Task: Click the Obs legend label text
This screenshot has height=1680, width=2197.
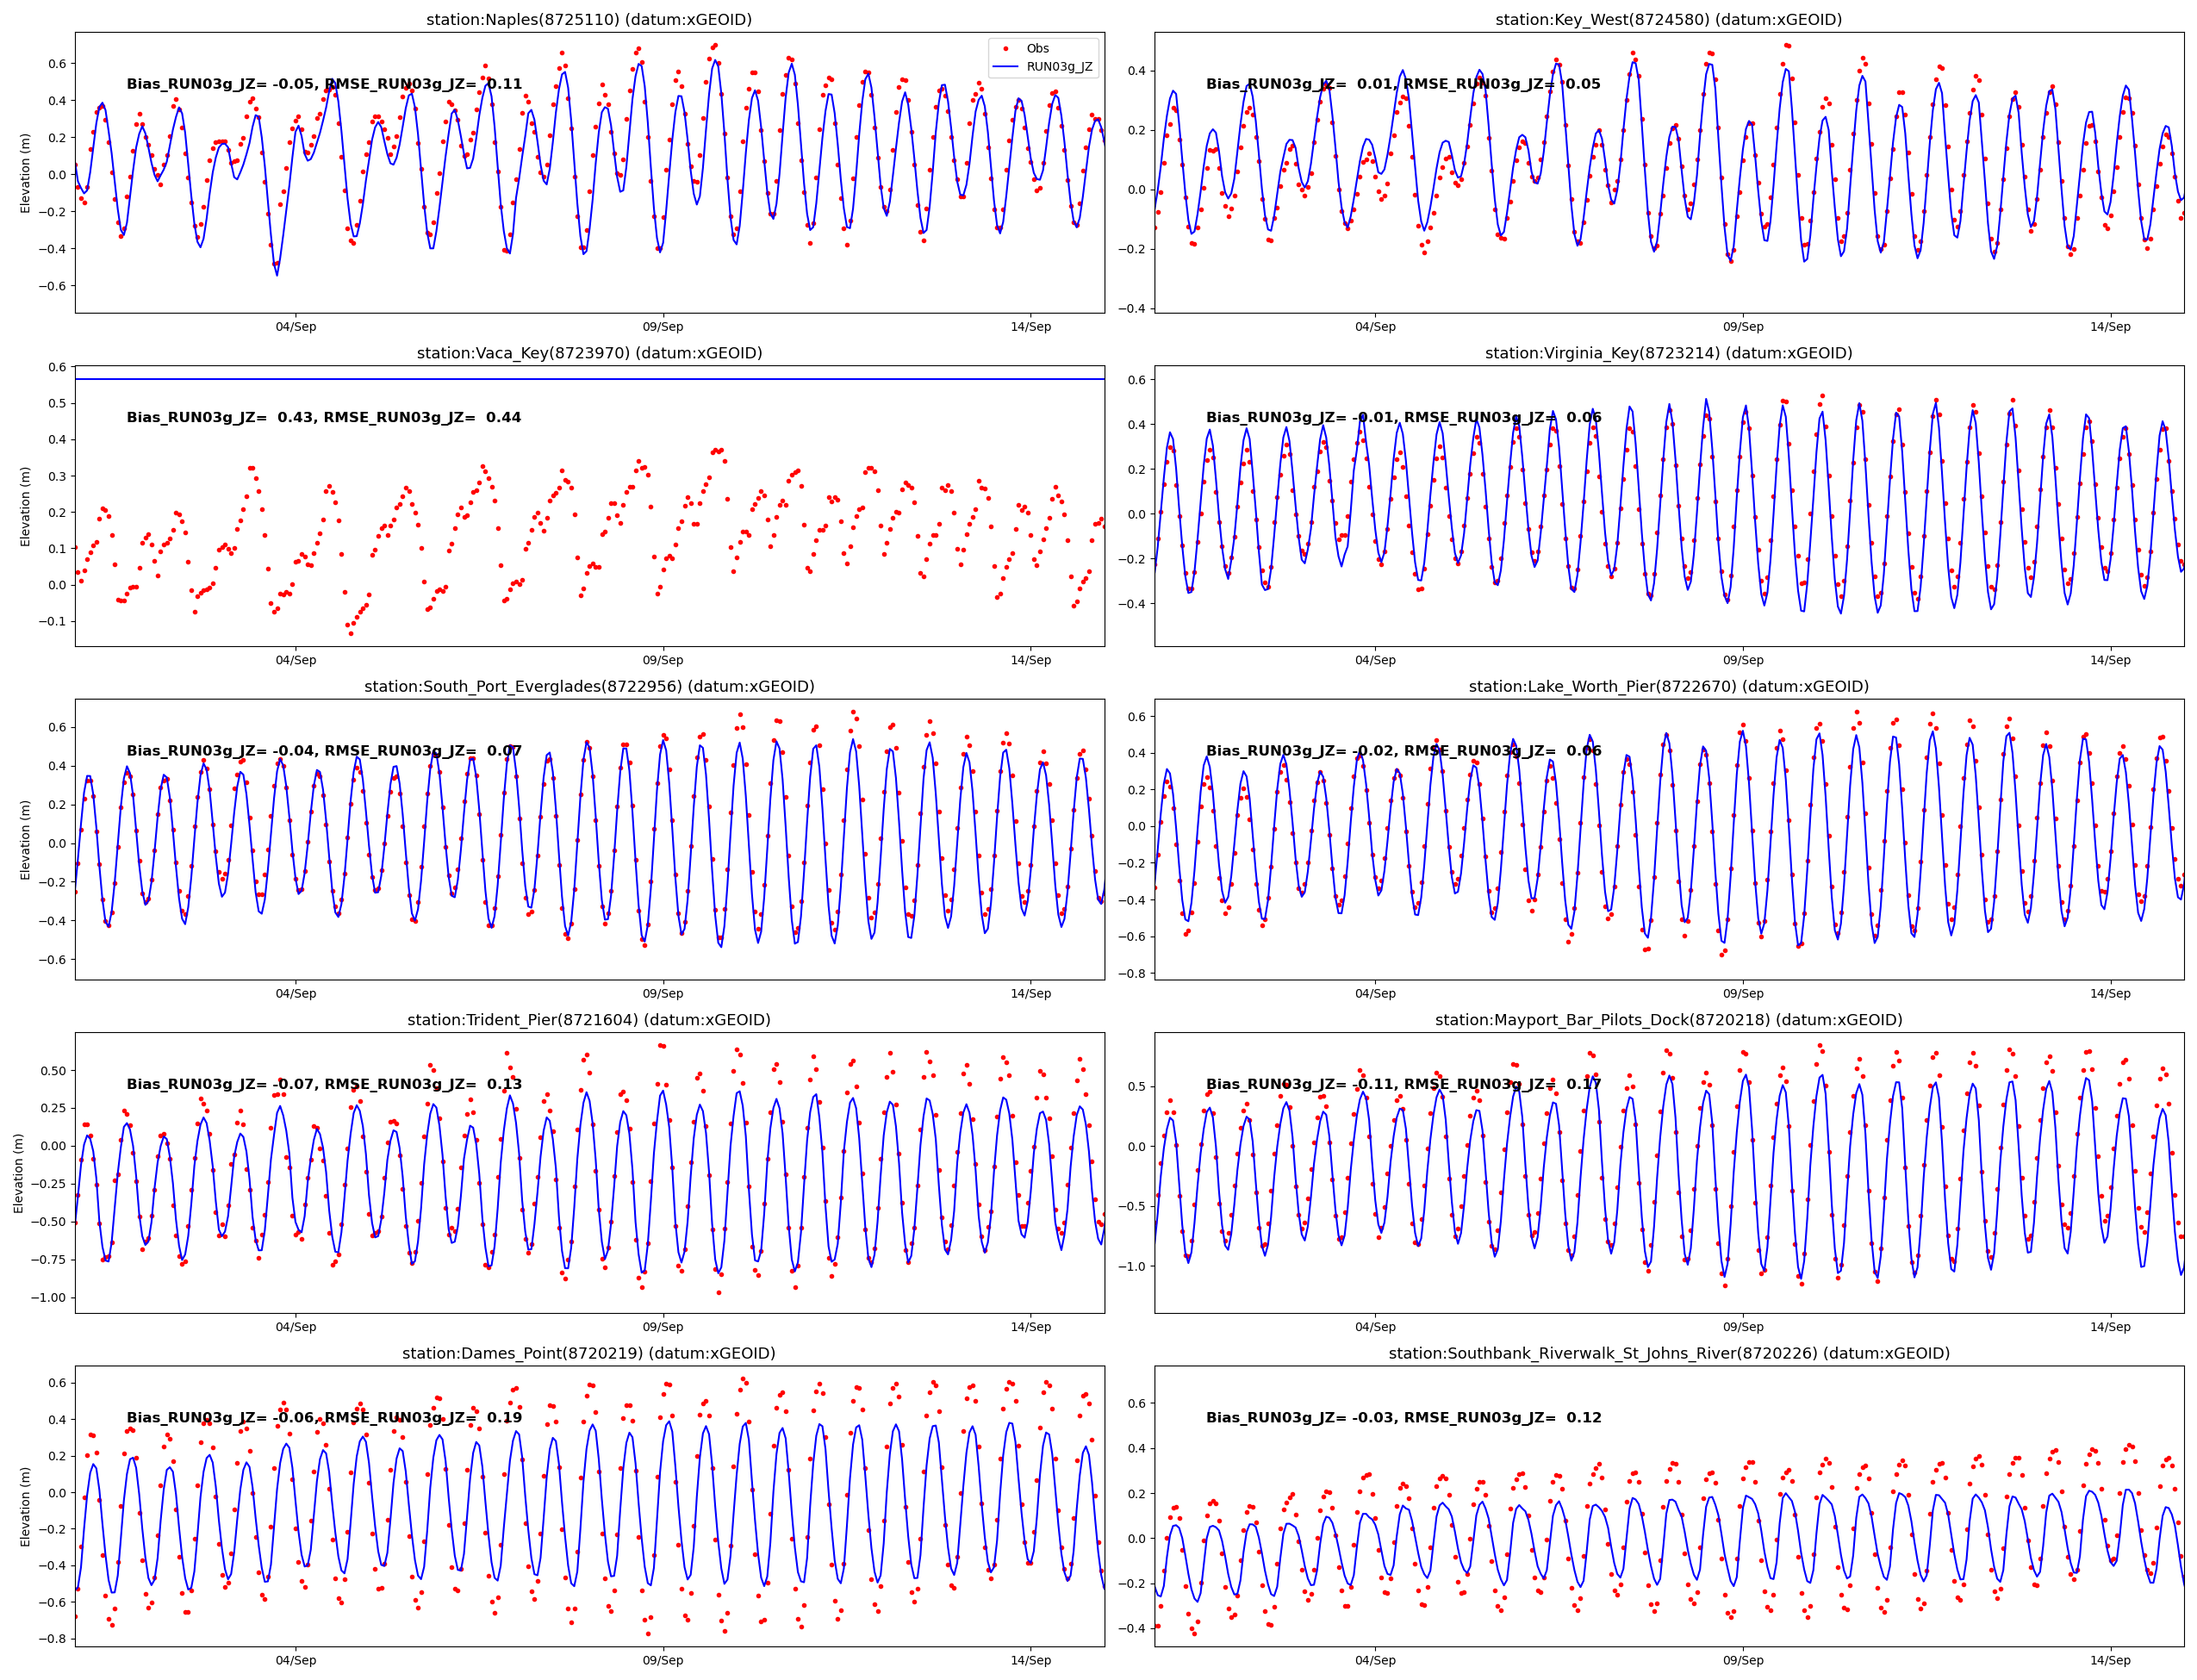Action: pos(1038,48)
